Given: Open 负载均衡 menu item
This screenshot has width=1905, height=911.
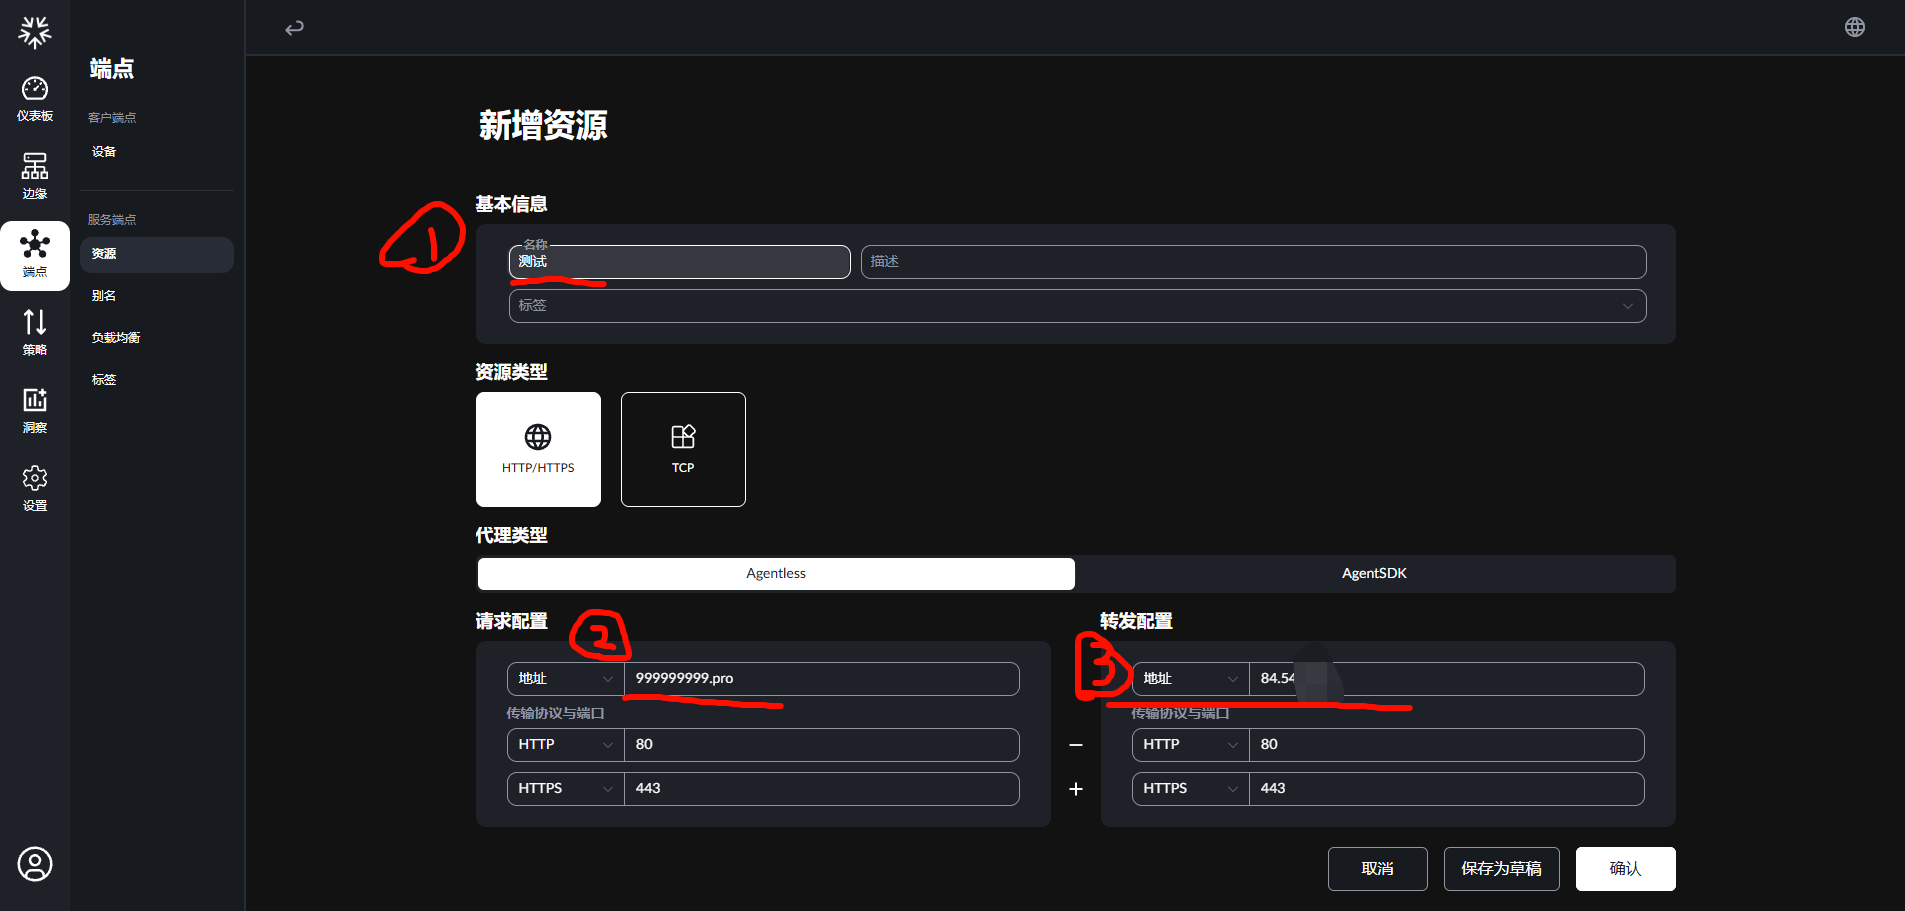Looking at the screenshot, I should [x=116, y=338].
